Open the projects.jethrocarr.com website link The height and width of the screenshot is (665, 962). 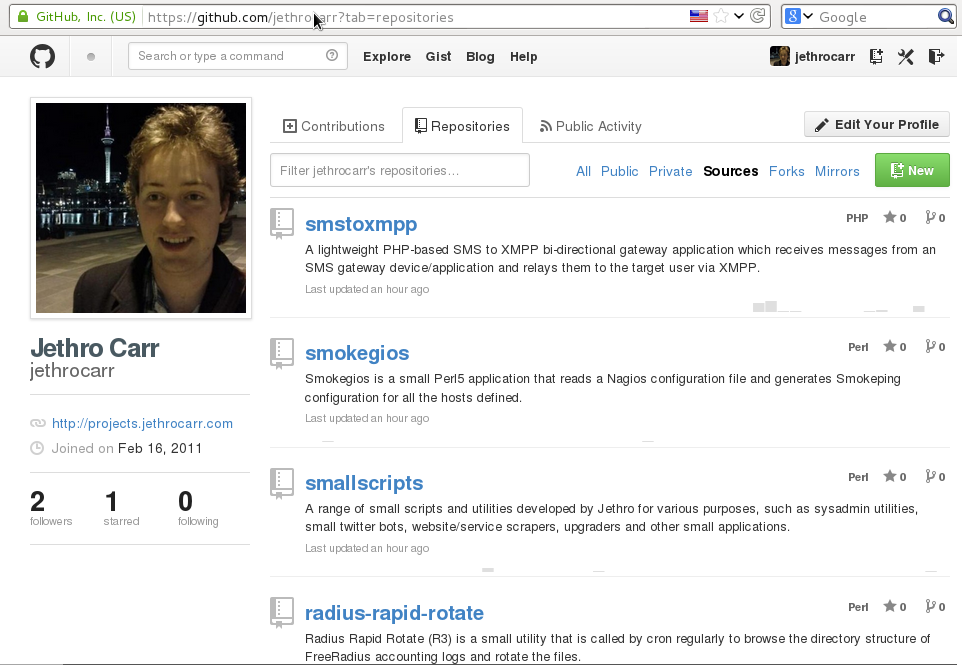(142, 423)
